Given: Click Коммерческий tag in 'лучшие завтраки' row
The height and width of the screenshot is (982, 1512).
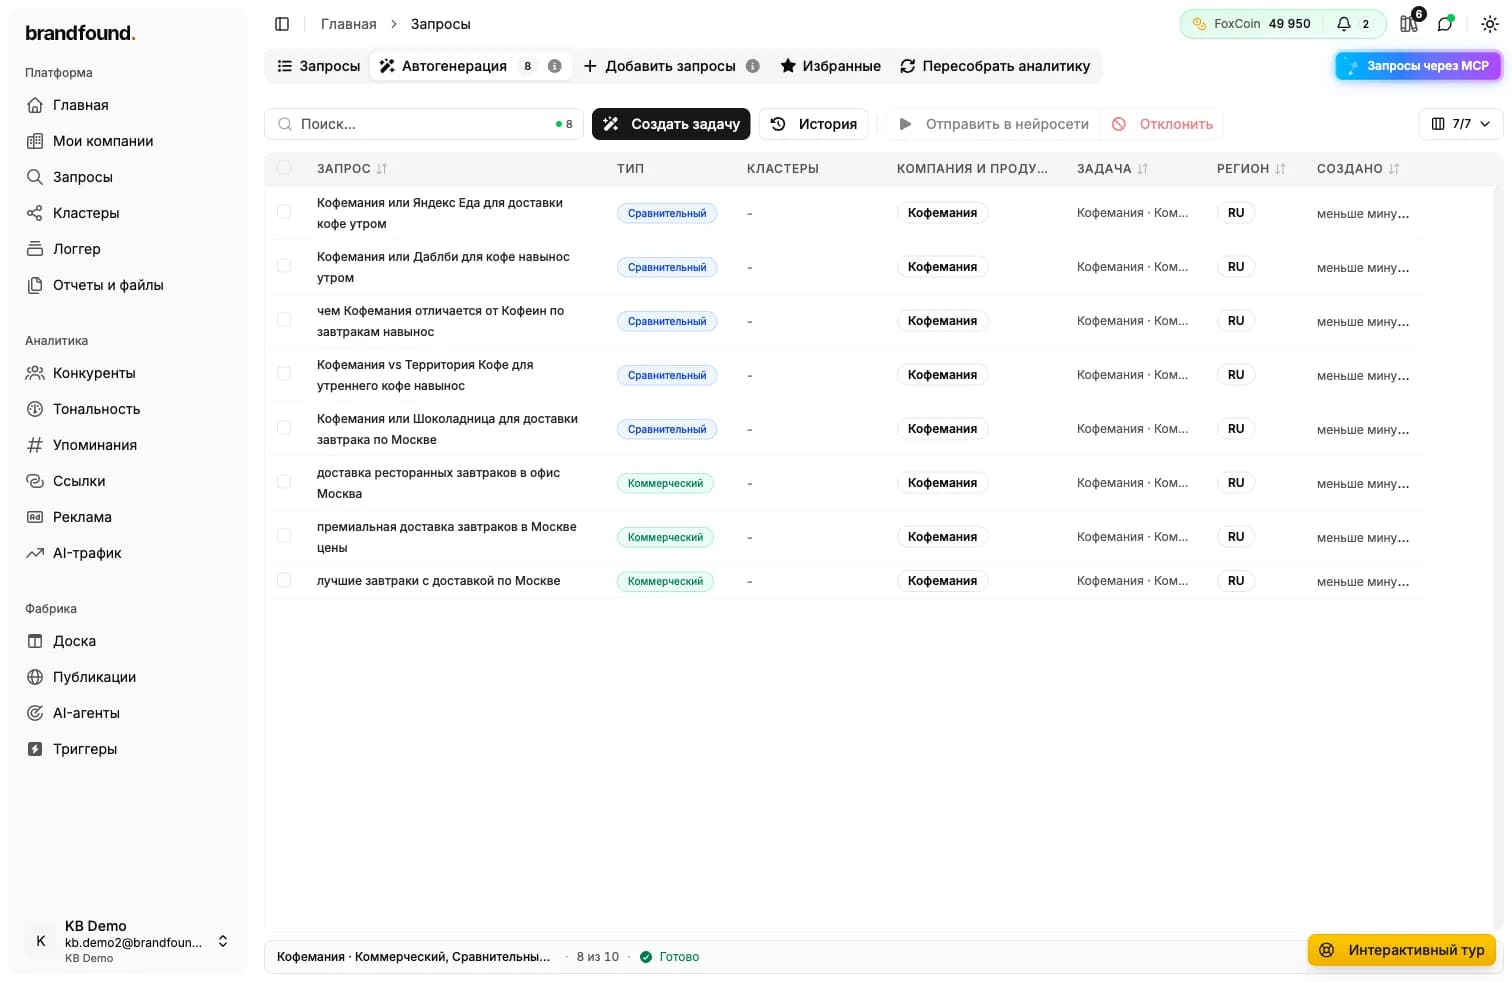Looking at the screenshot, I should tap(665, 581).
